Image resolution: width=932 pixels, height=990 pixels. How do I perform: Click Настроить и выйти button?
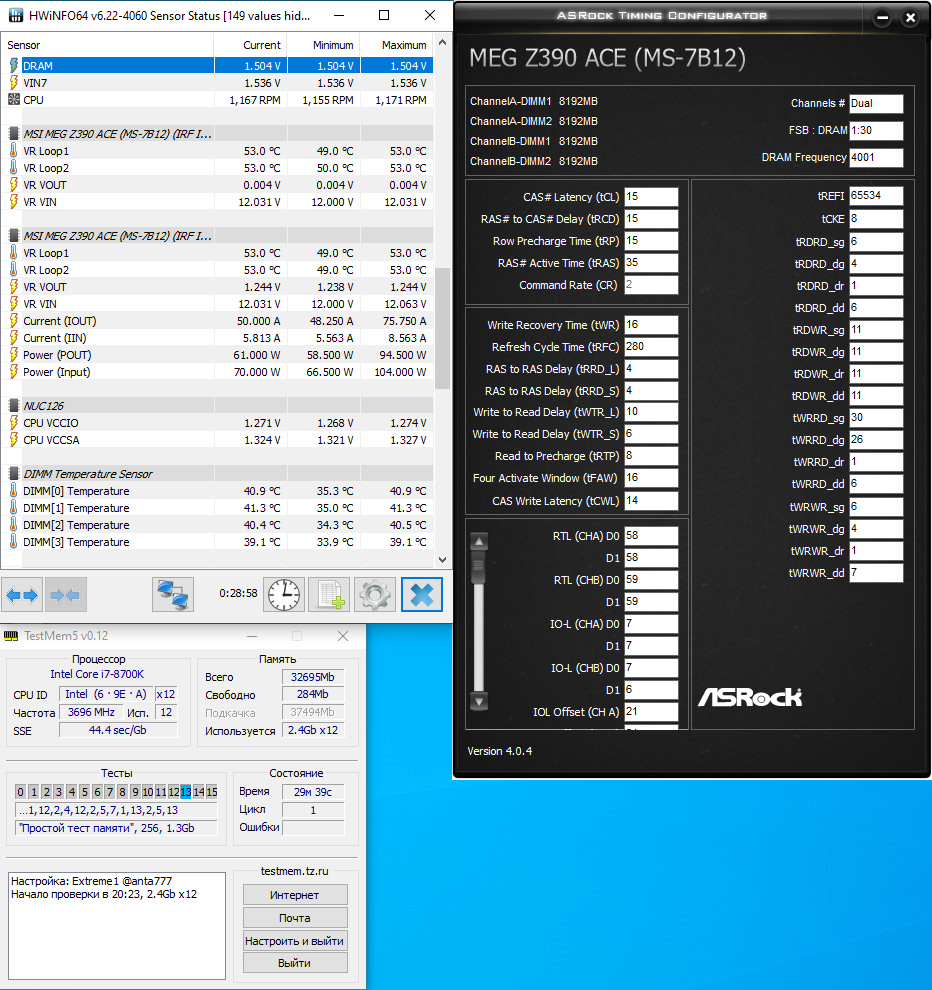tap(295, 940)
